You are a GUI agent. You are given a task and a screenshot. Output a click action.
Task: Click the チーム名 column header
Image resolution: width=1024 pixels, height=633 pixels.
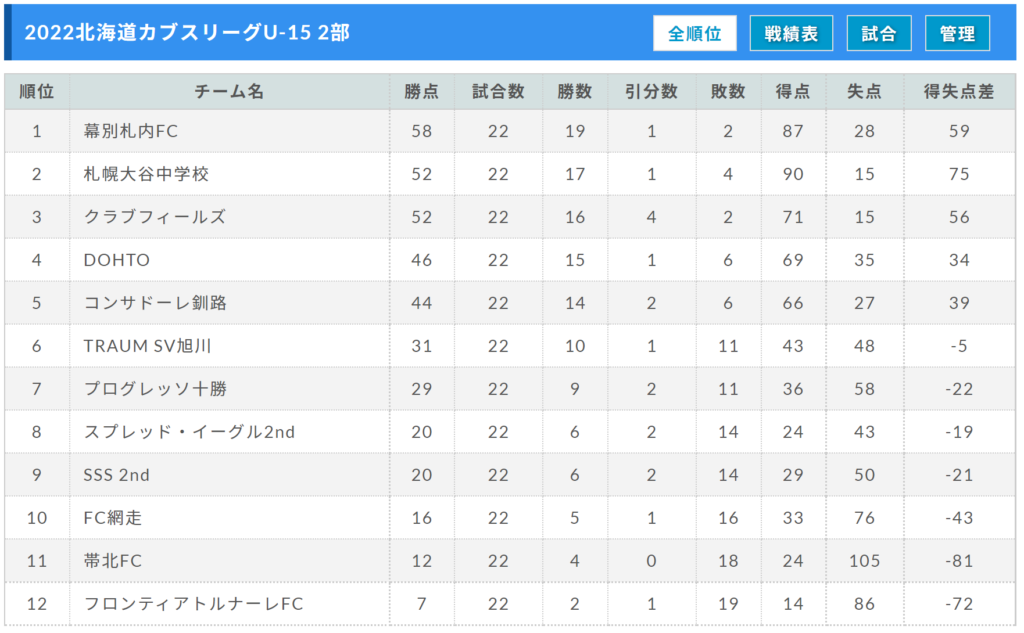pos(229,91)
